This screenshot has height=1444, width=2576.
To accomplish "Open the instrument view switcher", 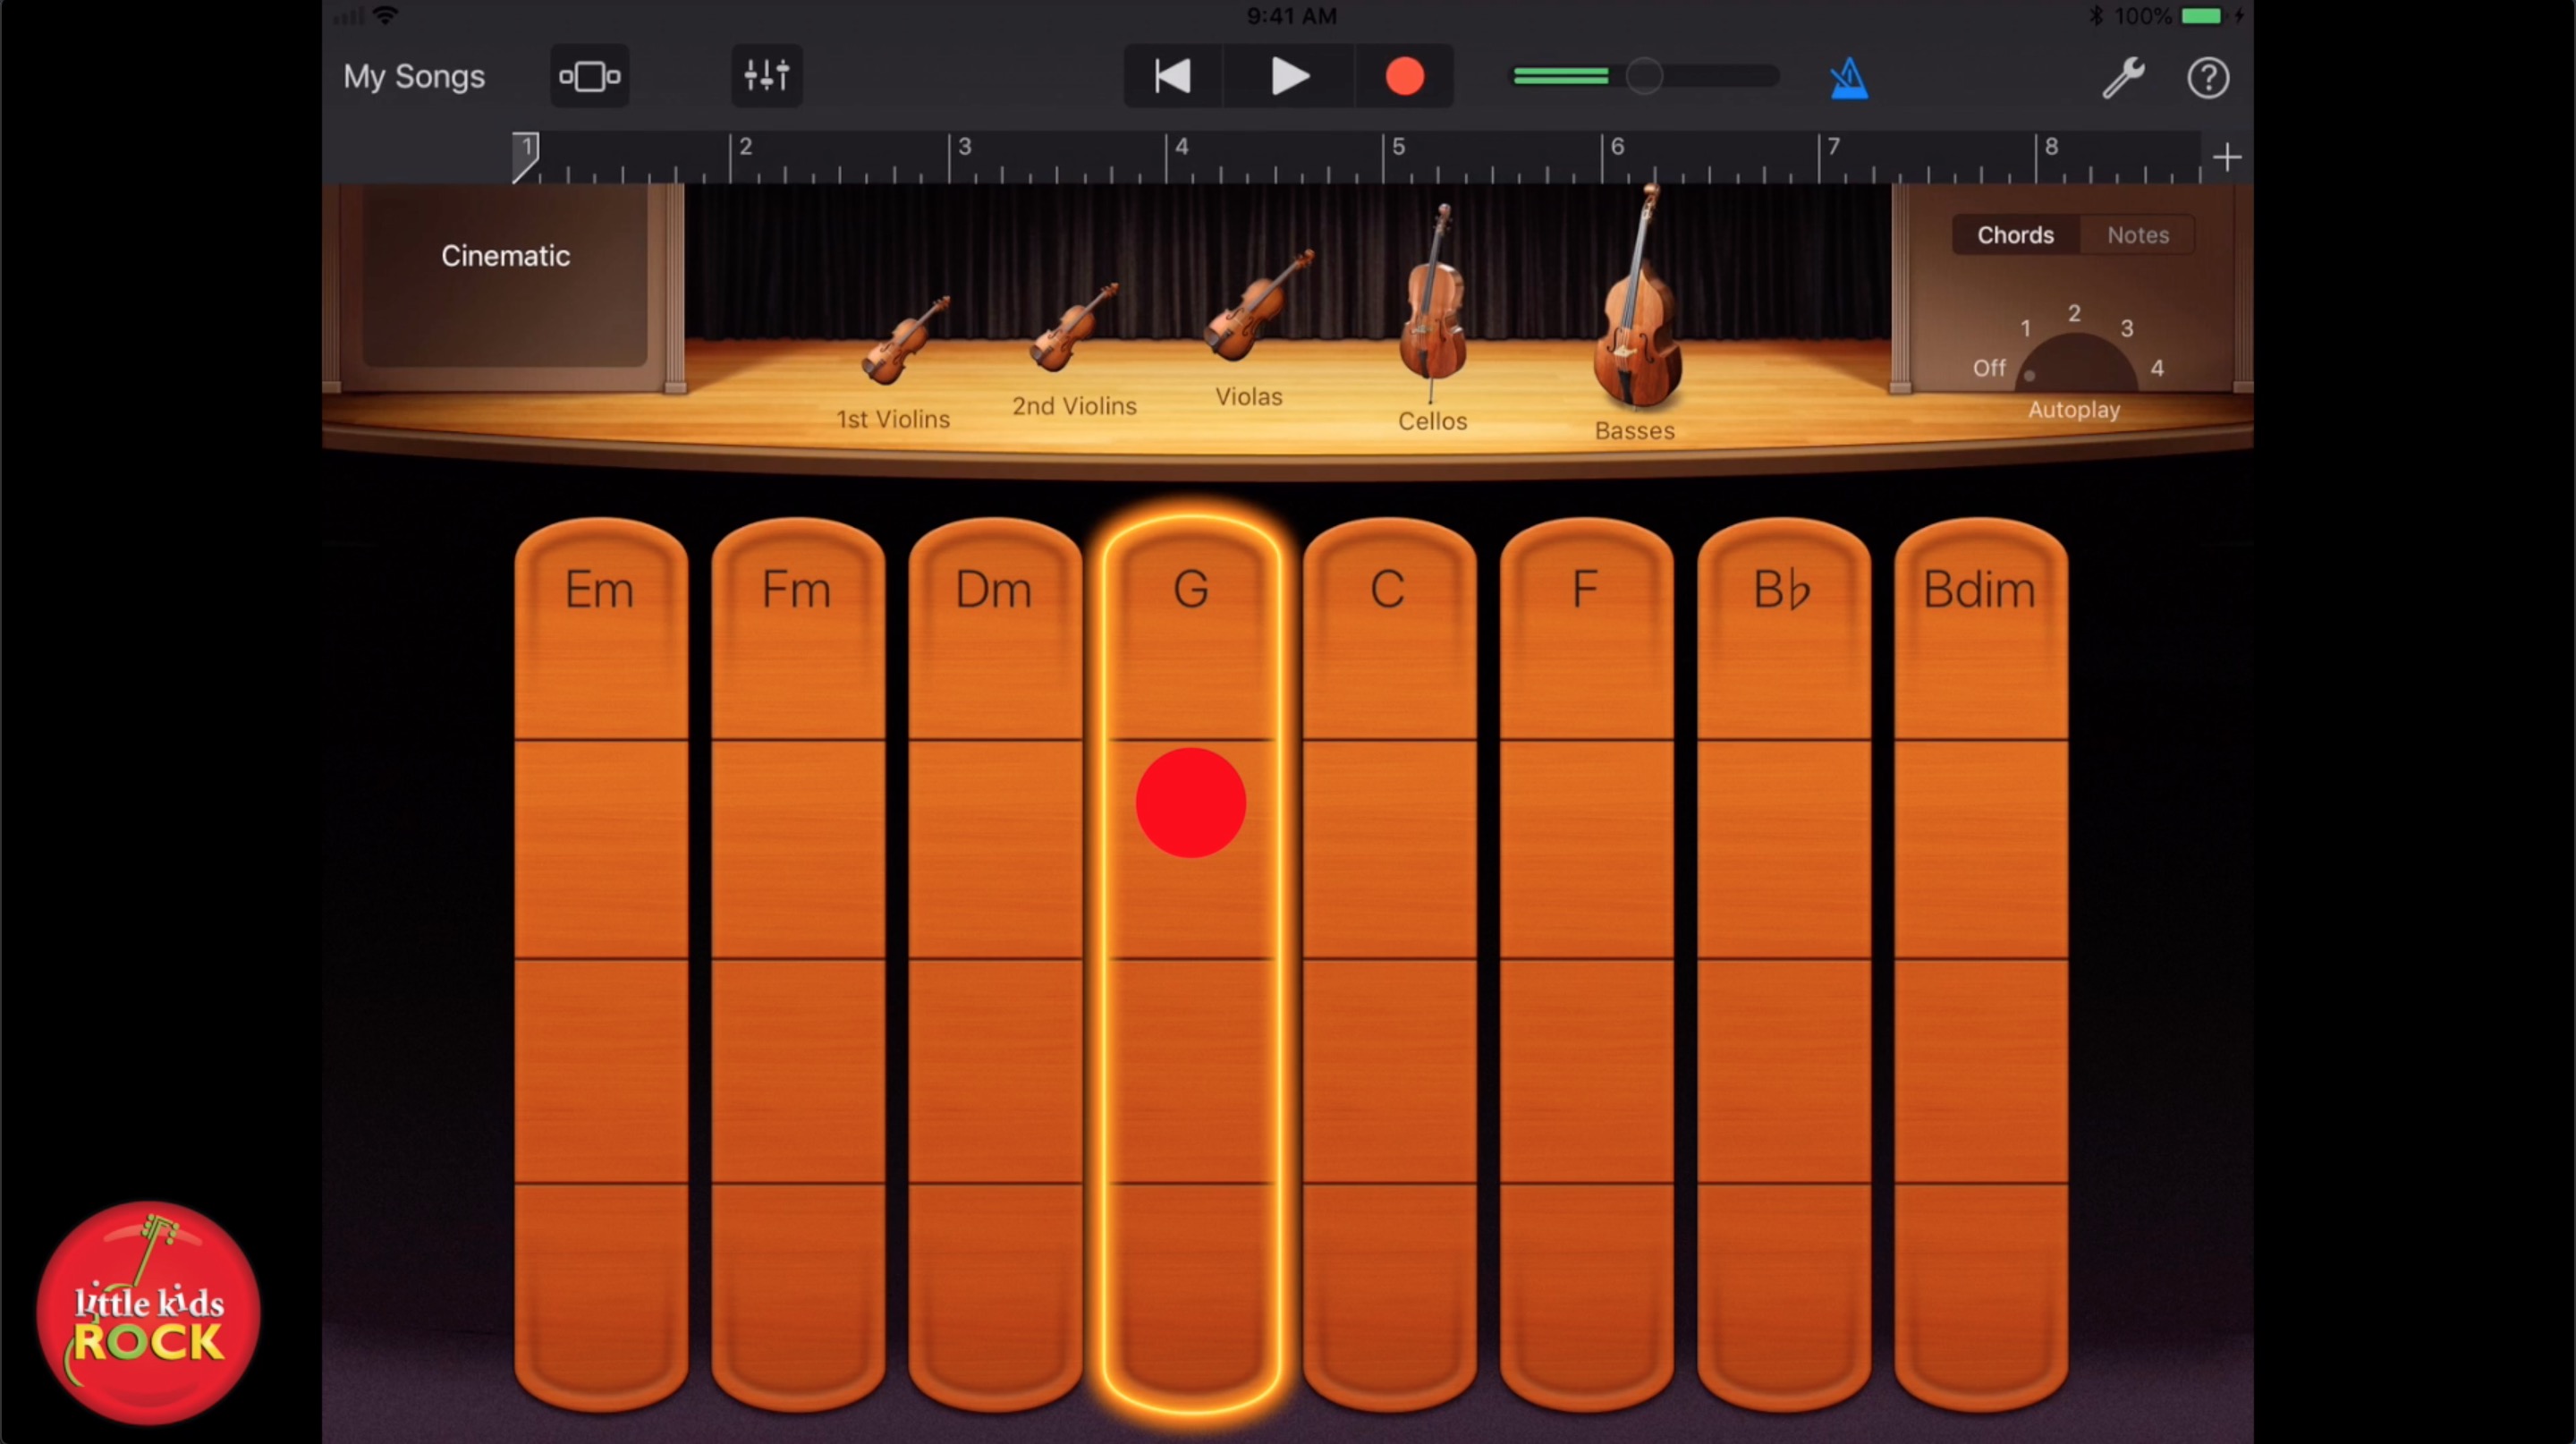I will pos(589,76).
